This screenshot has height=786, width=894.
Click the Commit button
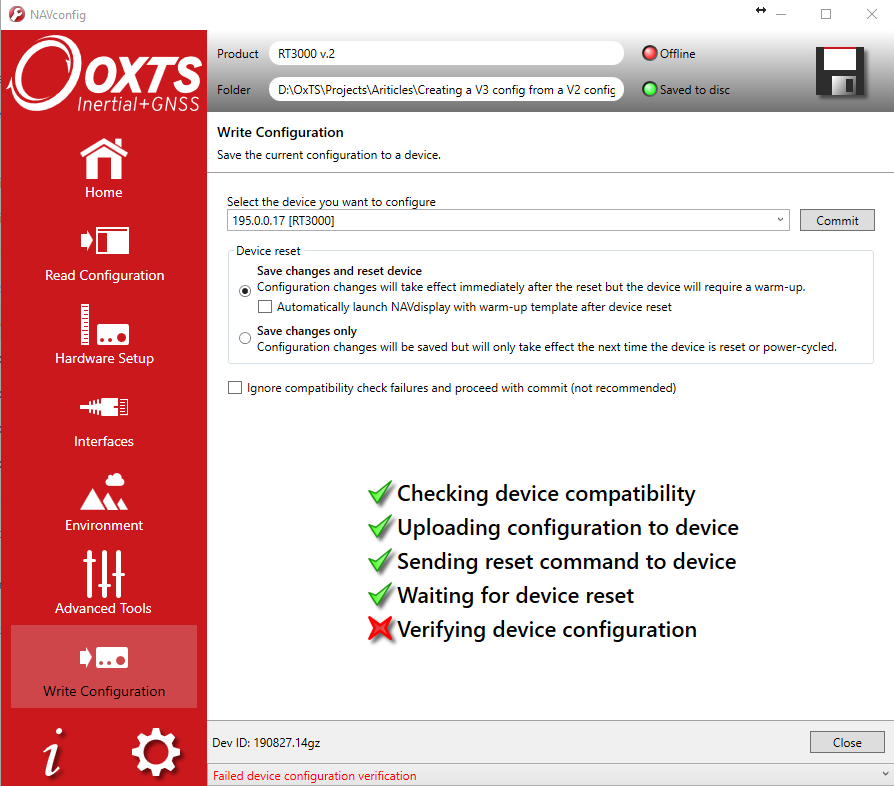coord(837,220)
